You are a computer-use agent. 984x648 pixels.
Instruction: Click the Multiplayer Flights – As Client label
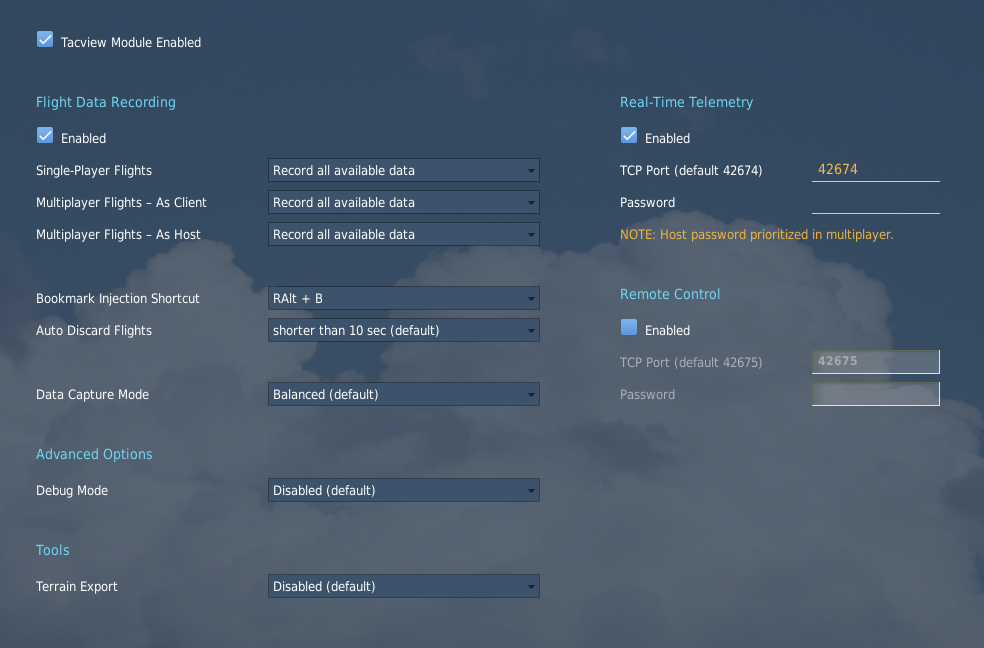(121, 203)
